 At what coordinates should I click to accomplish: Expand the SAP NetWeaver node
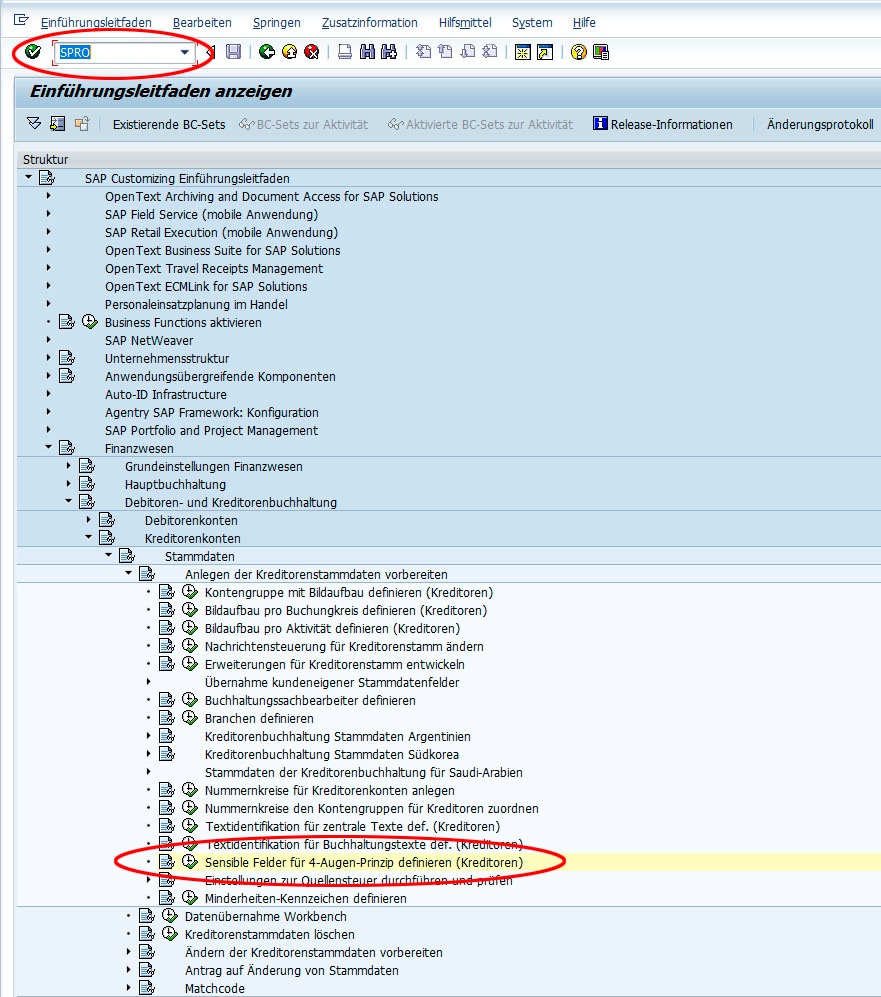pyautogui.click(x=48, y=340)
